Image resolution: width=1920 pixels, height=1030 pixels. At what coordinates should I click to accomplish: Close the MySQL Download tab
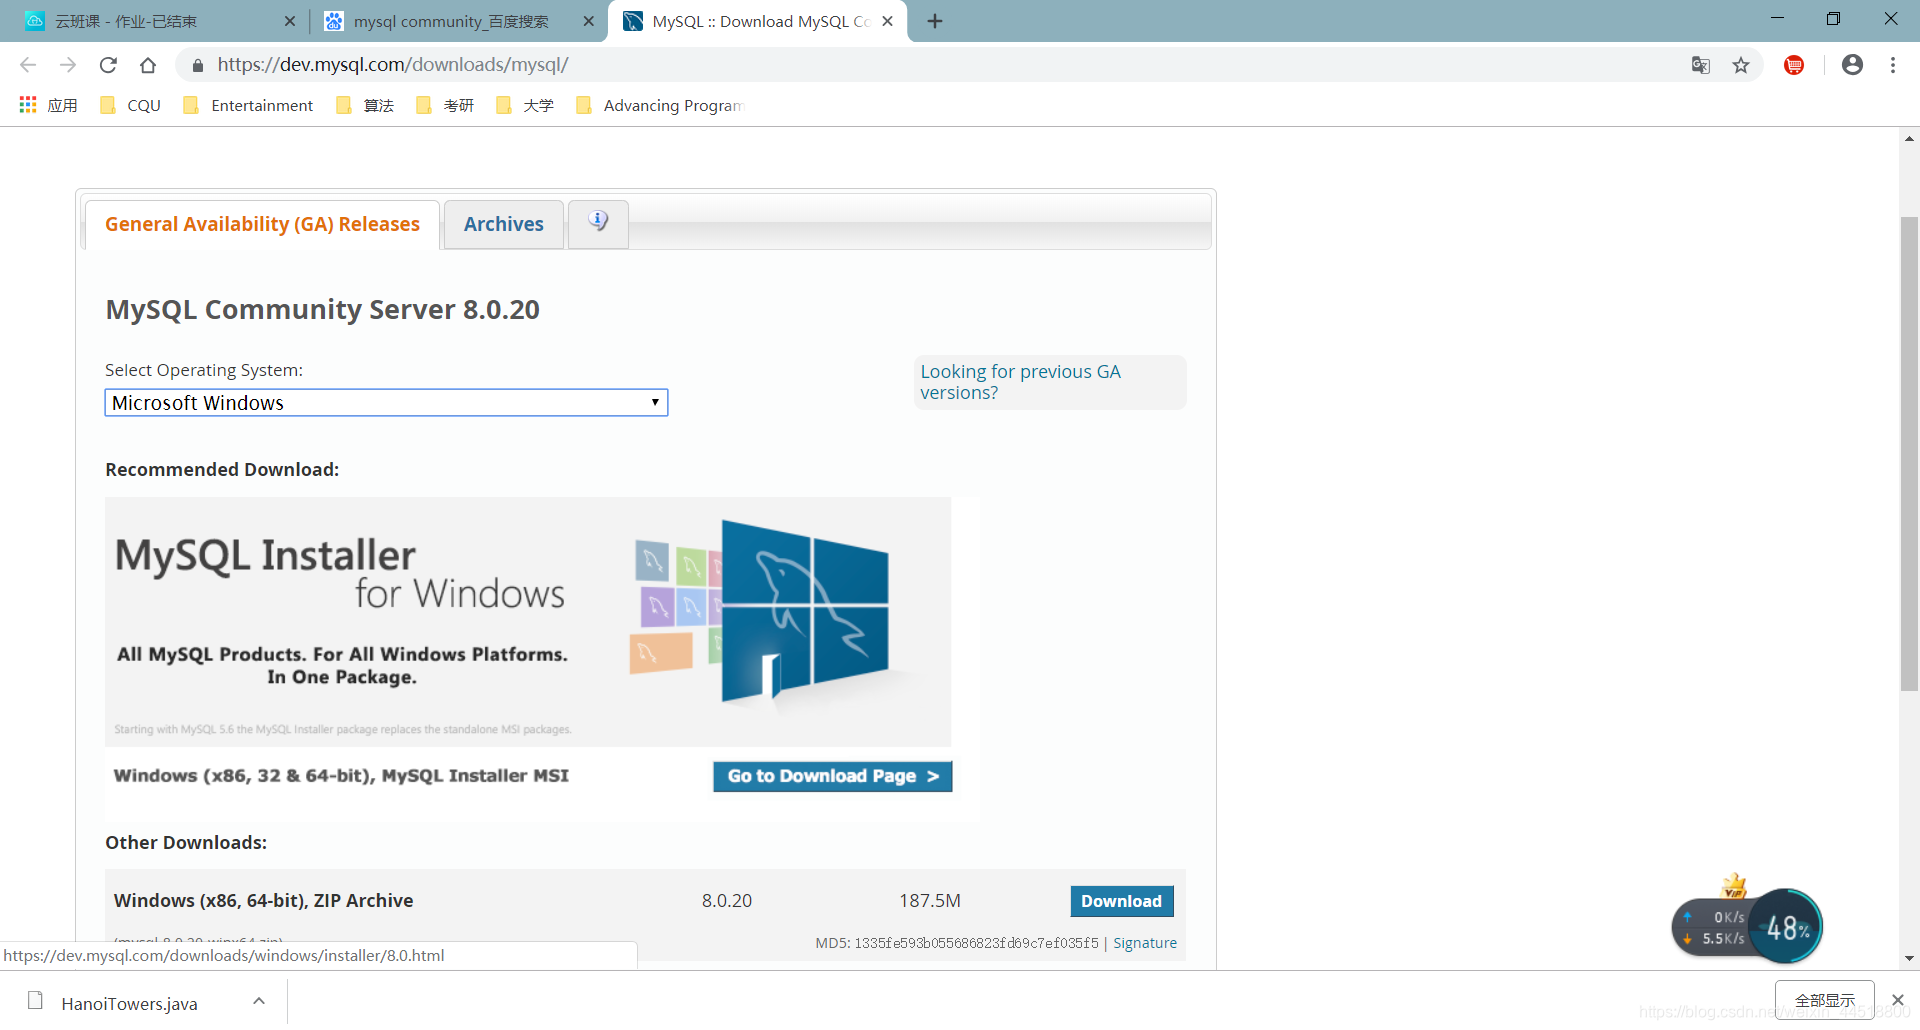[x=887, y=21]
